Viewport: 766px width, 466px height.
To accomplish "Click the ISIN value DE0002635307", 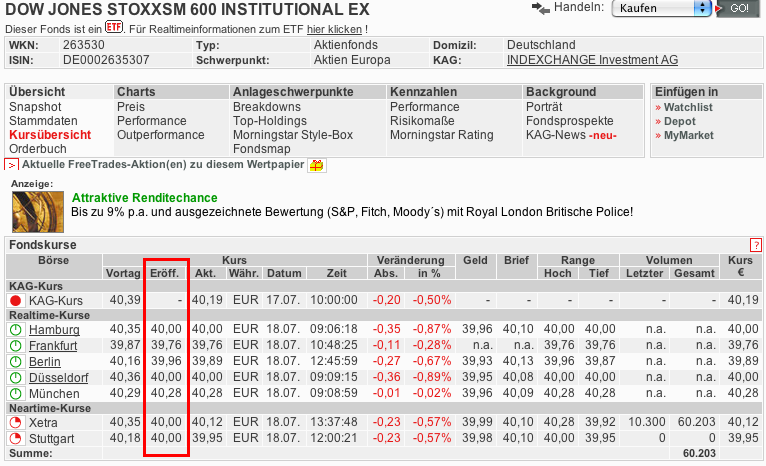I will point(106,60).
